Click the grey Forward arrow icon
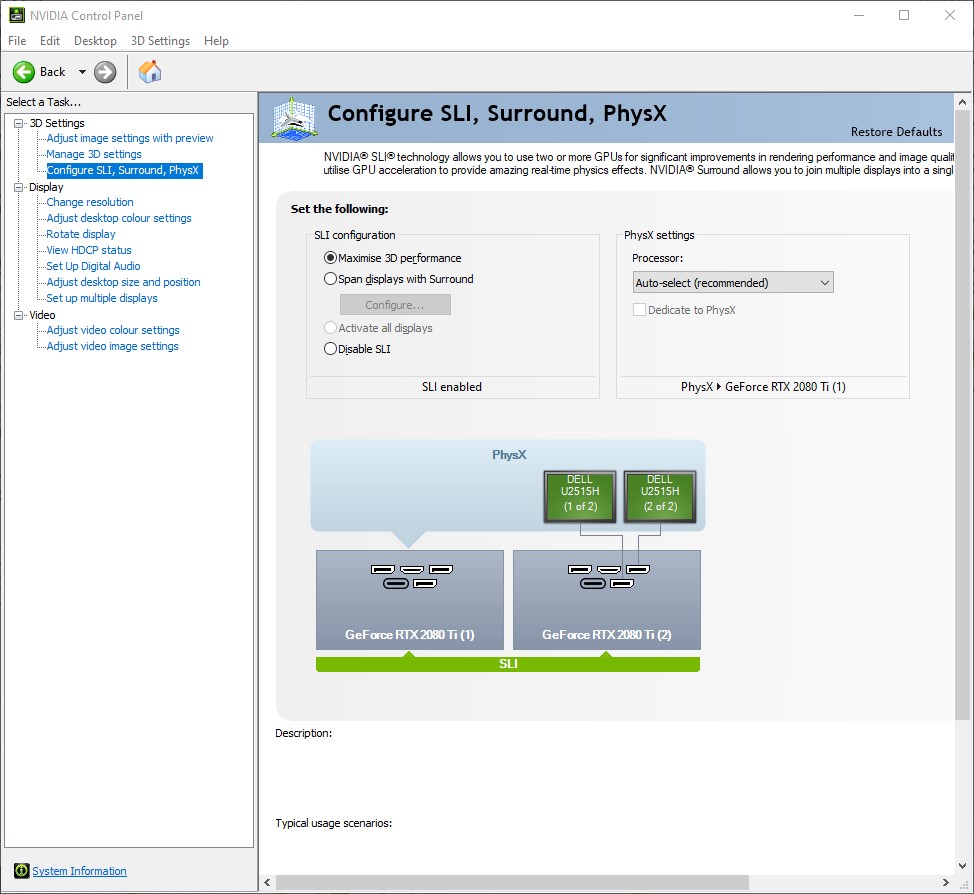974x894 pixels. (x=105, y=72)
